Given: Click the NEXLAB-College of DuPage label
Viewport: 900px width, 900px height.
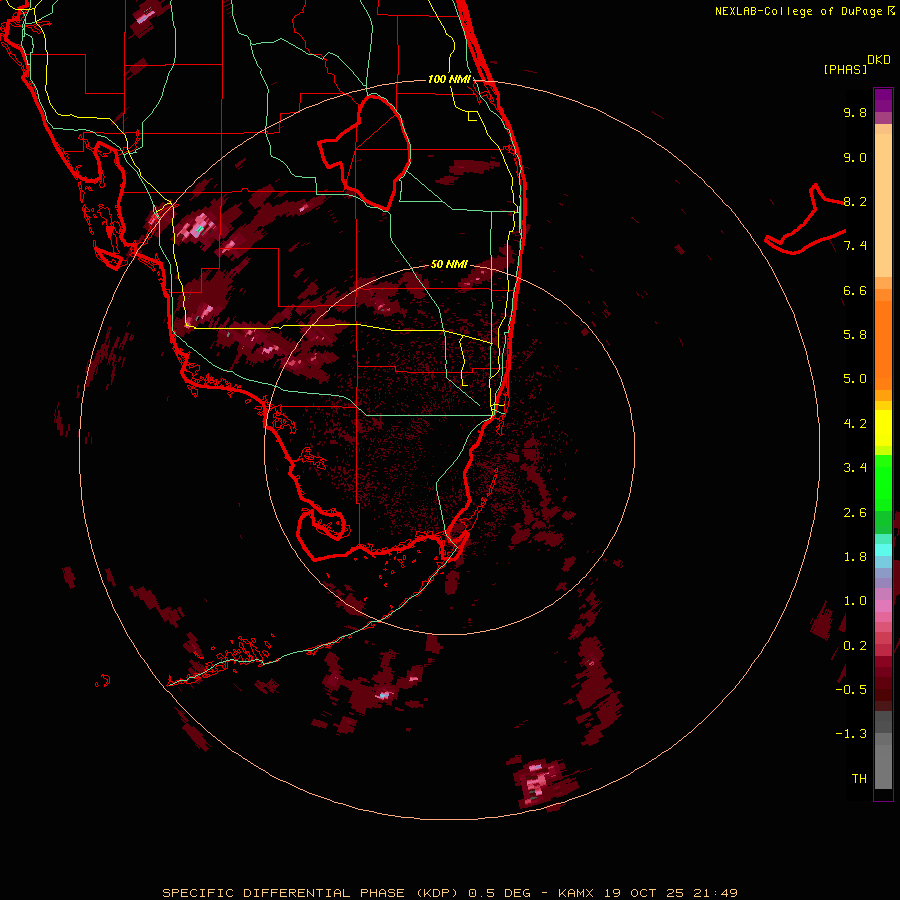Looking at the screenshot, I should (798, 11).
